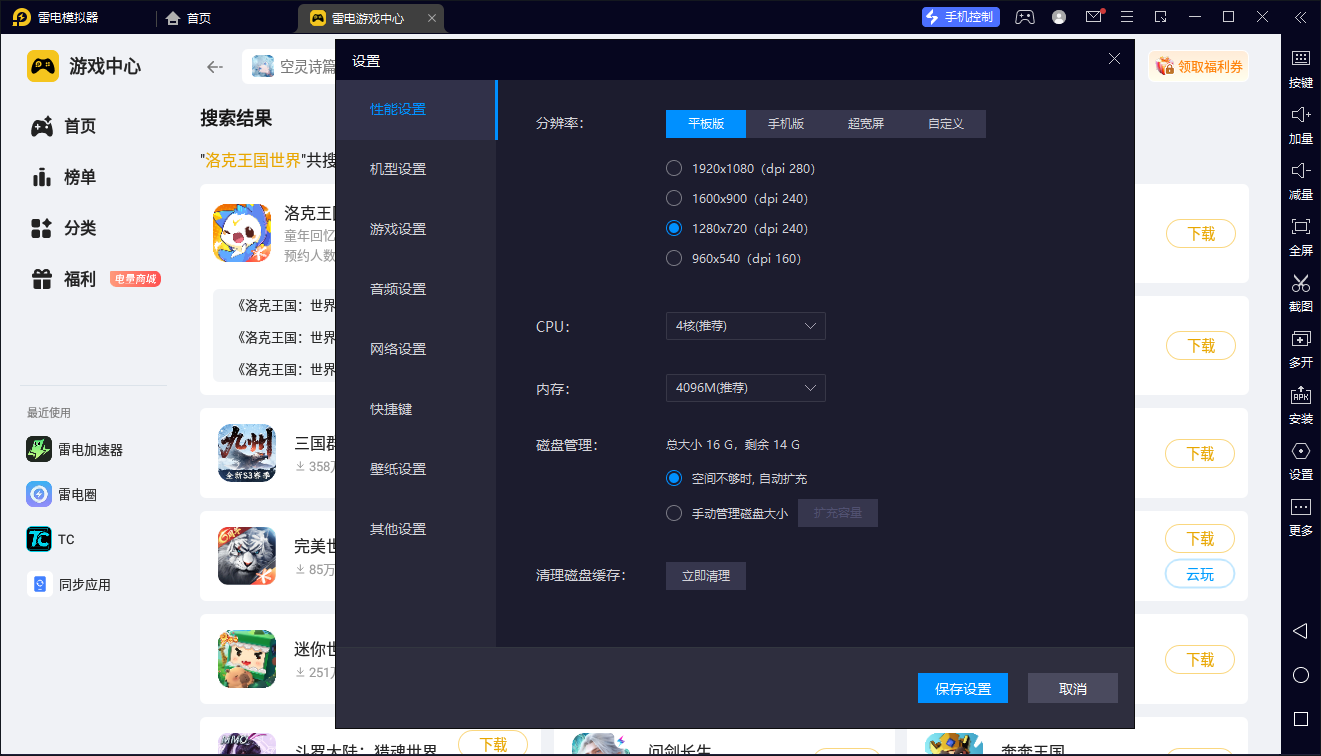1321x756 pixels.
Task: Tap the Android recent apps square
Action: click(1300, 719)
